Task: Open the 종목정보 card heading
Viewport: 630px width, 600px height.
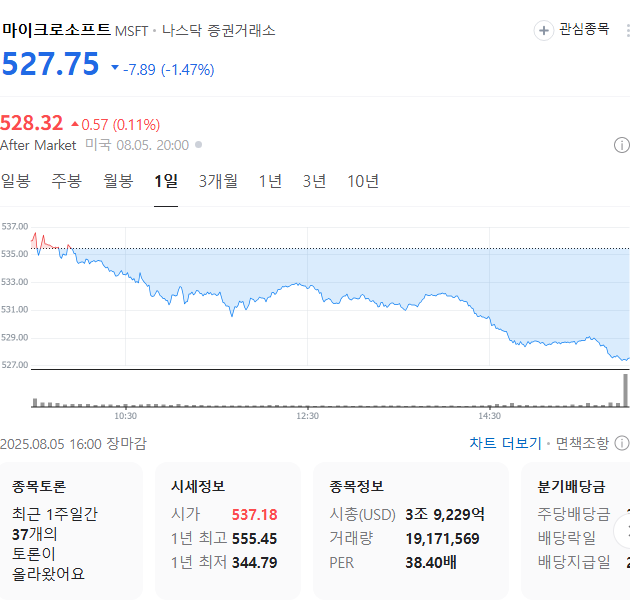Action: tap(356, 486)
